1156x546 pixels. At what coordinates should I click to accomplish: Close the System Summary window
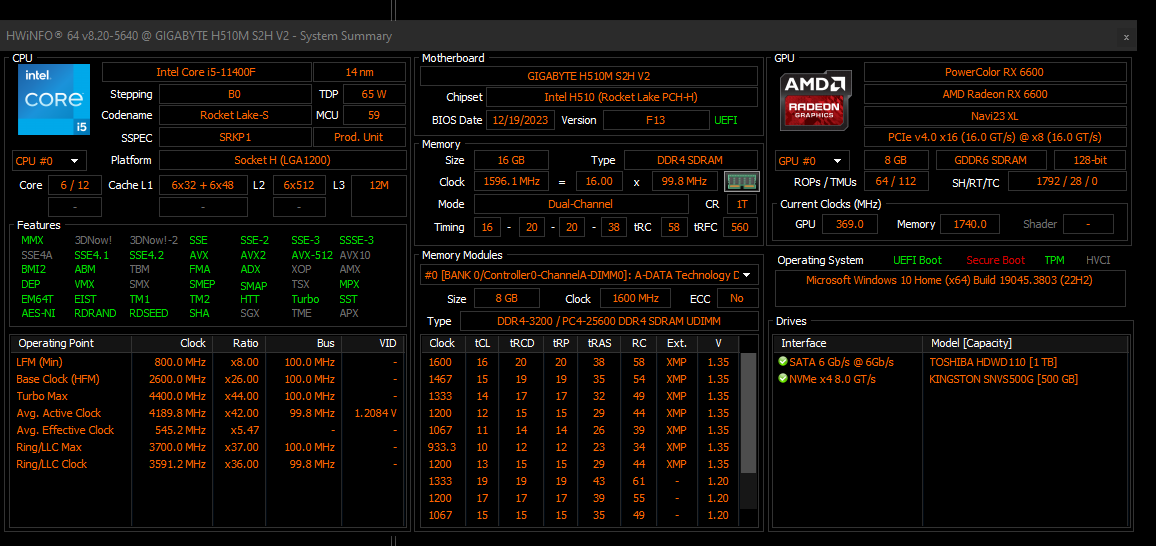(1126, 36)
